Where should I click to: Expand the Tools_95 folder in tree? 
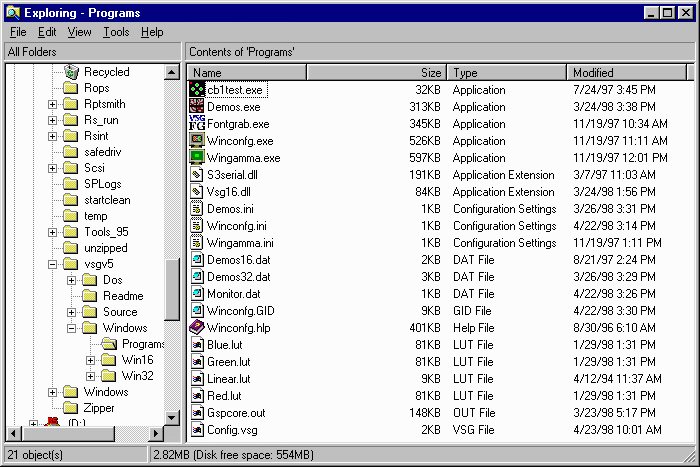[53, 232]
